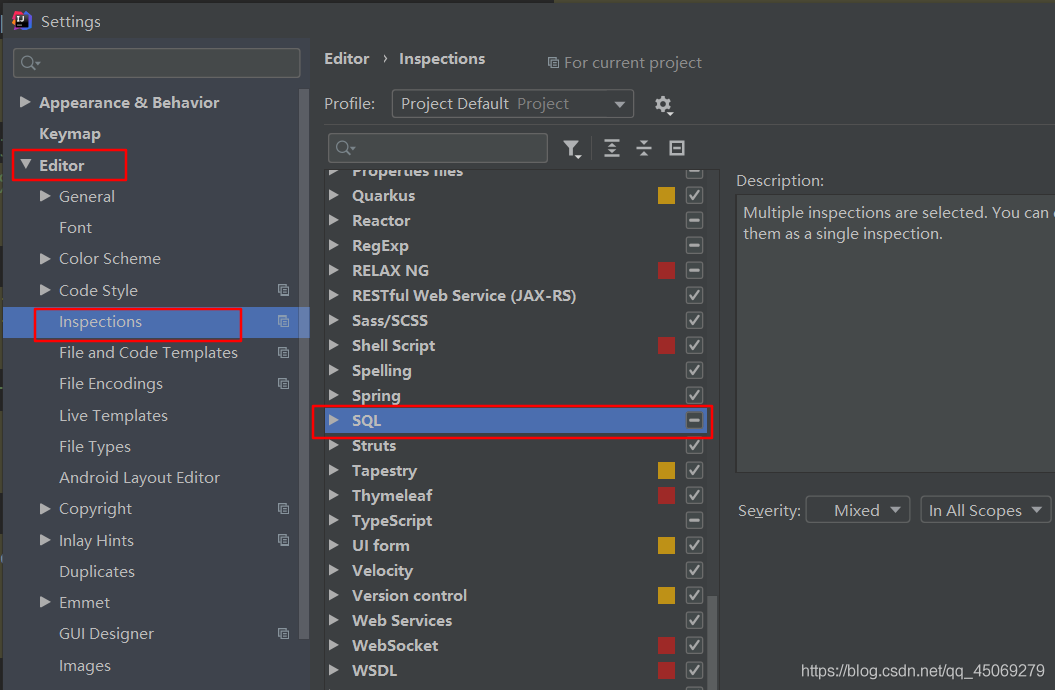
Task: Click the UI form yellow severity swatch
Action: (666, 545)
